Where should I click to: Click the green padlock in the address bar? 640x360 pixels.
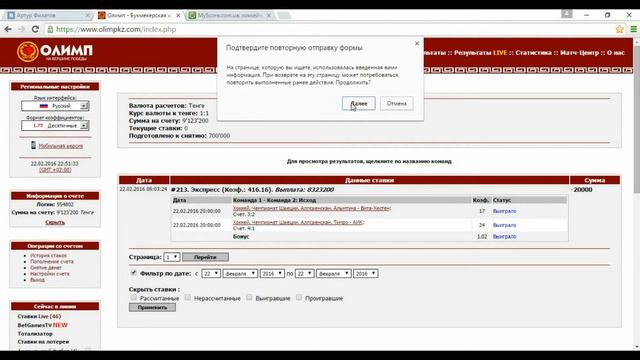pyautogui.click(x=50, y=29)
